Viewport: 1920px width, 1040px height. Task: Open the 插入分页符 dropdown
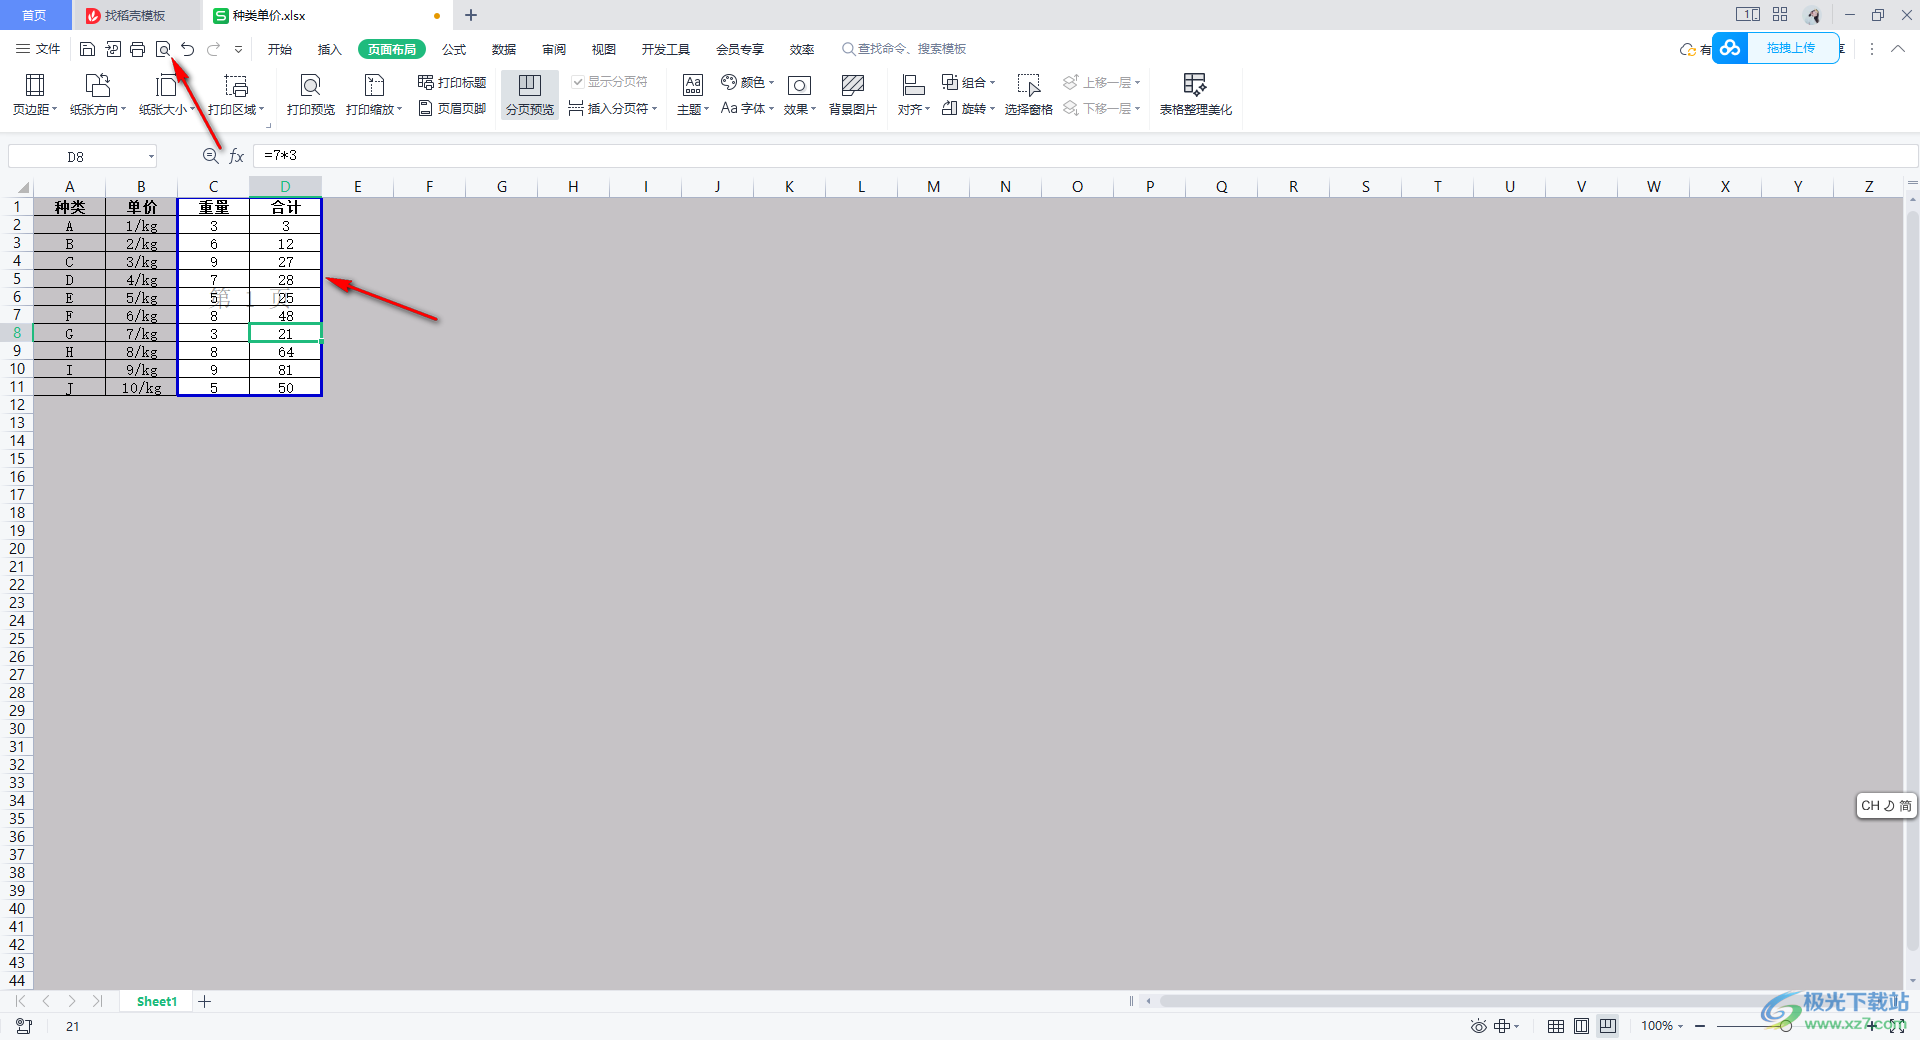click(x=613, y=108)
